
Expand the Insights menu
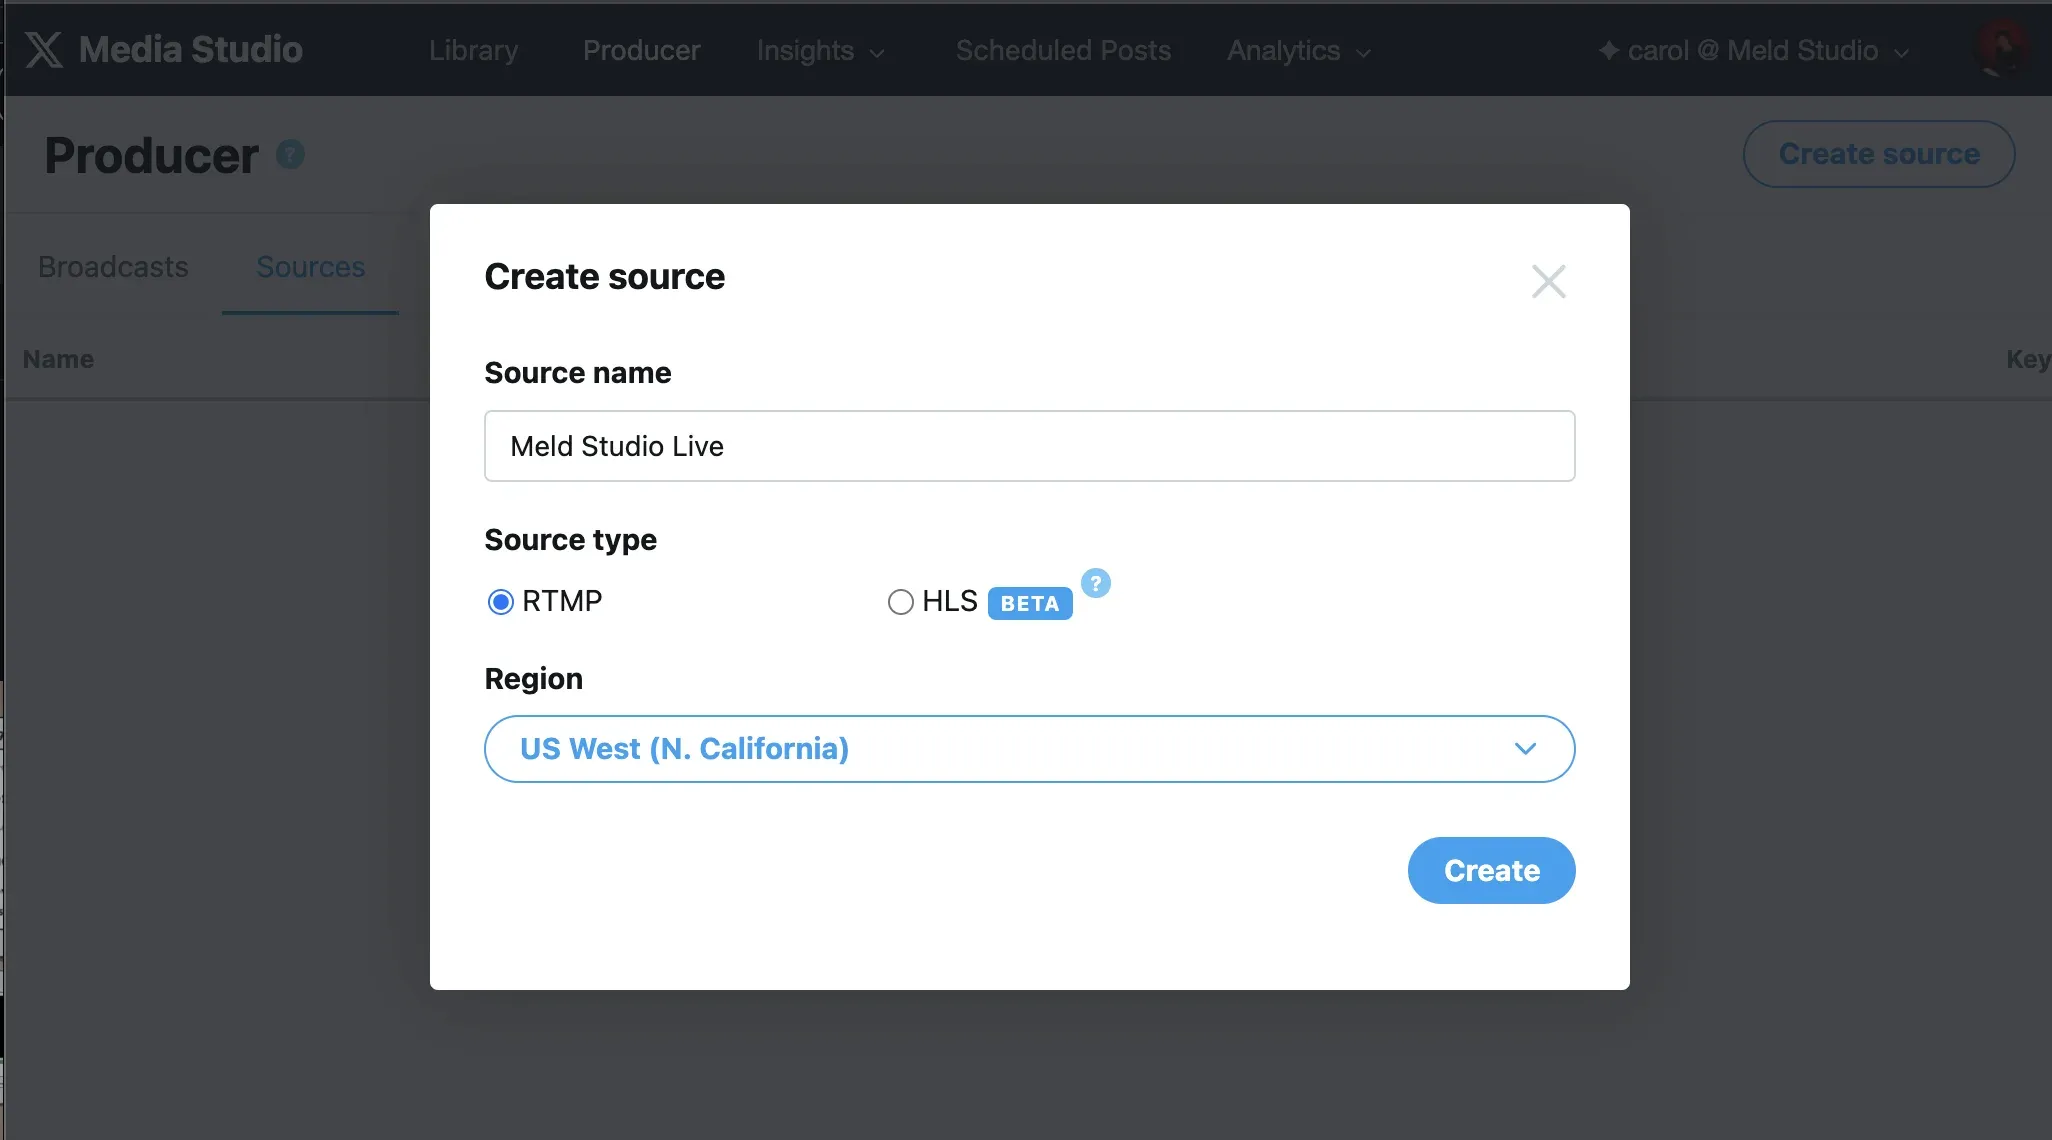(820, 51)
